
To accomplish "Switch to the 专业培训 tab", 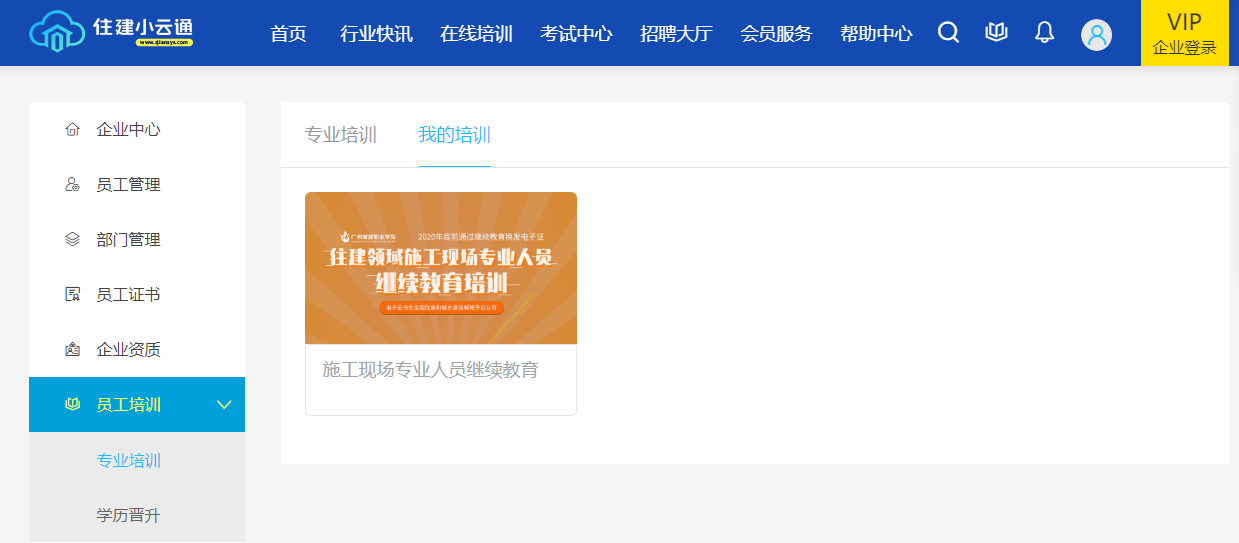I will click(340, 135).
